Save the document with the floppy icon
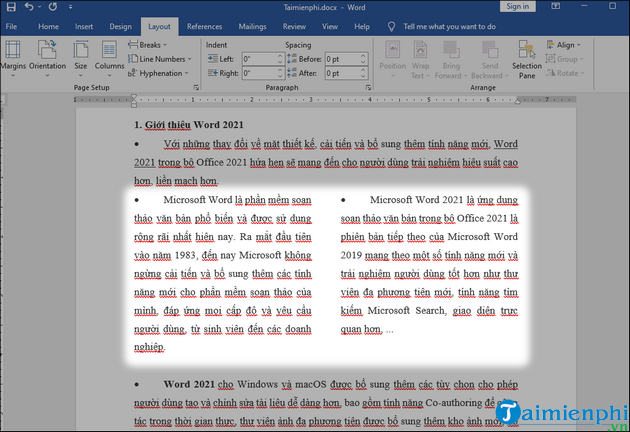This screenshot has height=432, width=630. pos(11,7)
